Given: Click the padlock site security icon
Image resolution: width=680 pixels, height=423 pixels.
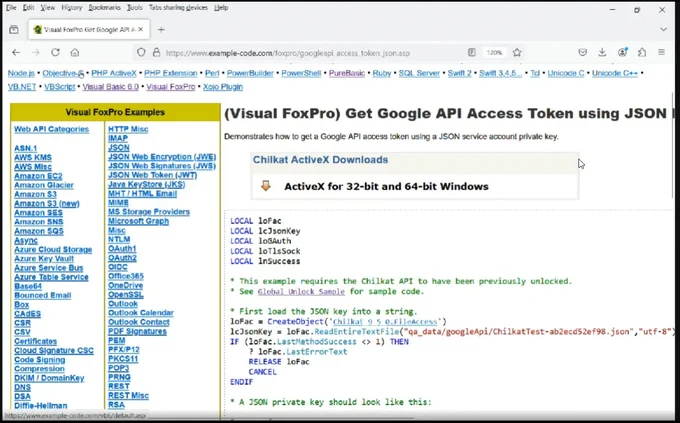Looking at the screenshot, I should [x=156, y=52].
